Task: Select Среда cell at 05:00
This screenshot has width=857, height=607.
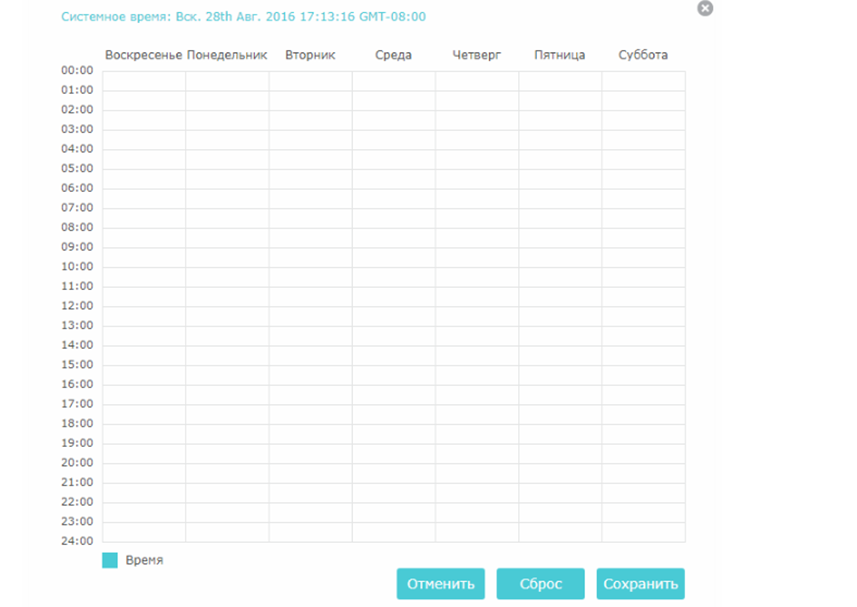Action: coord(394,179)
